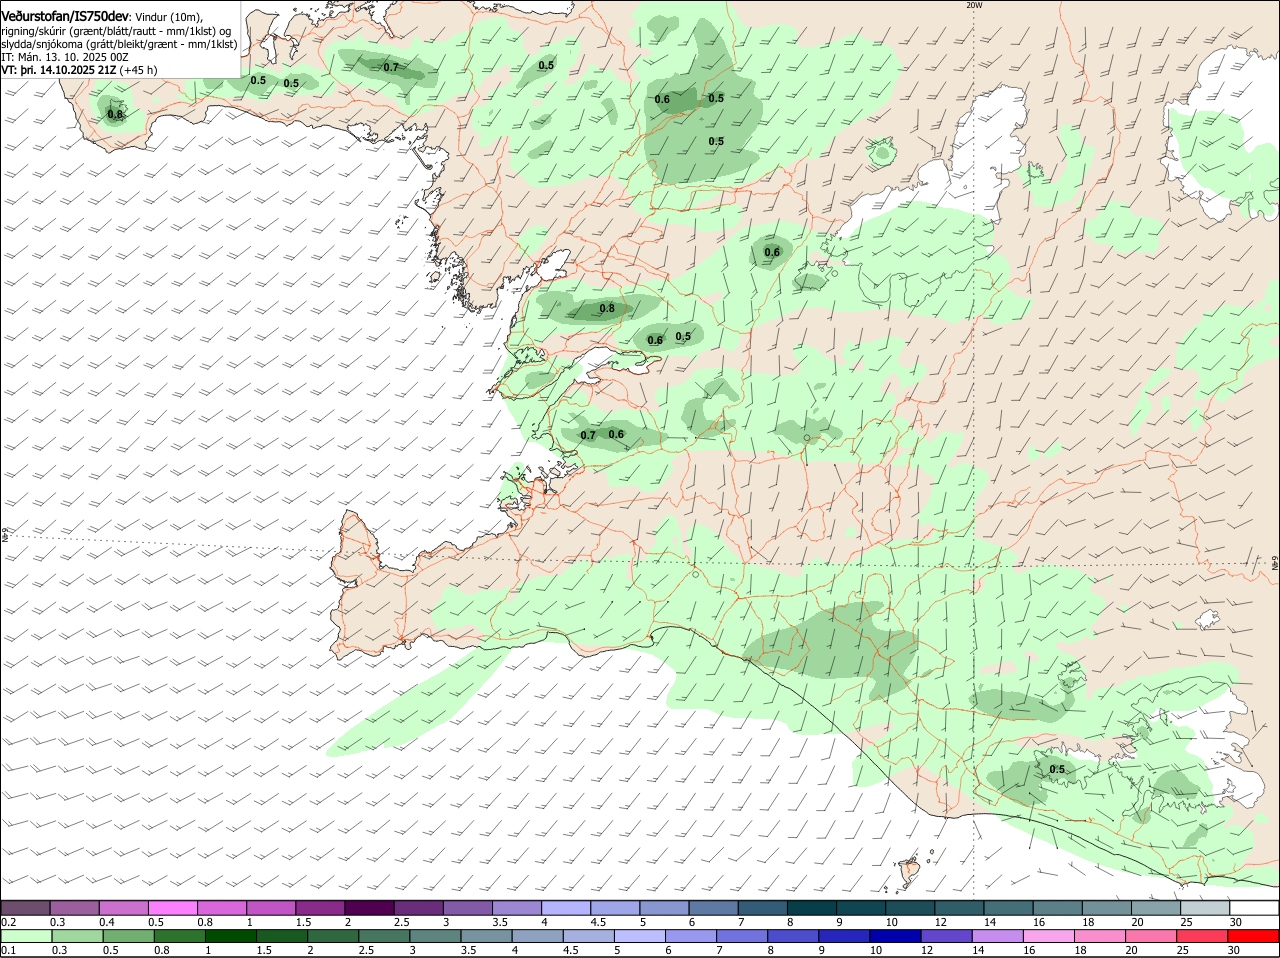Click the 30 value on lower legend
Image resolution: width=1280 pixels, height=958 pixels.
1234,950
